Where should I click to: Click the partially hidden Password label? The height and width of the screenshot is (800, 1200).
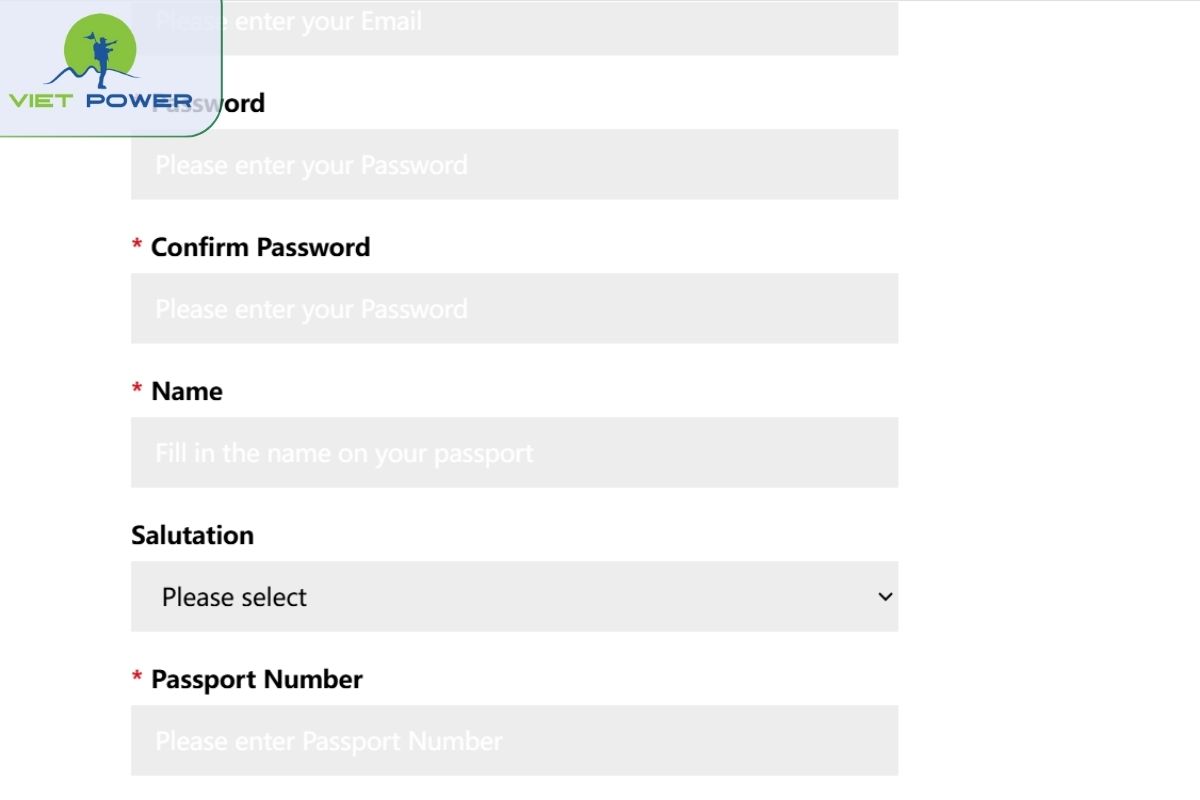242,103
